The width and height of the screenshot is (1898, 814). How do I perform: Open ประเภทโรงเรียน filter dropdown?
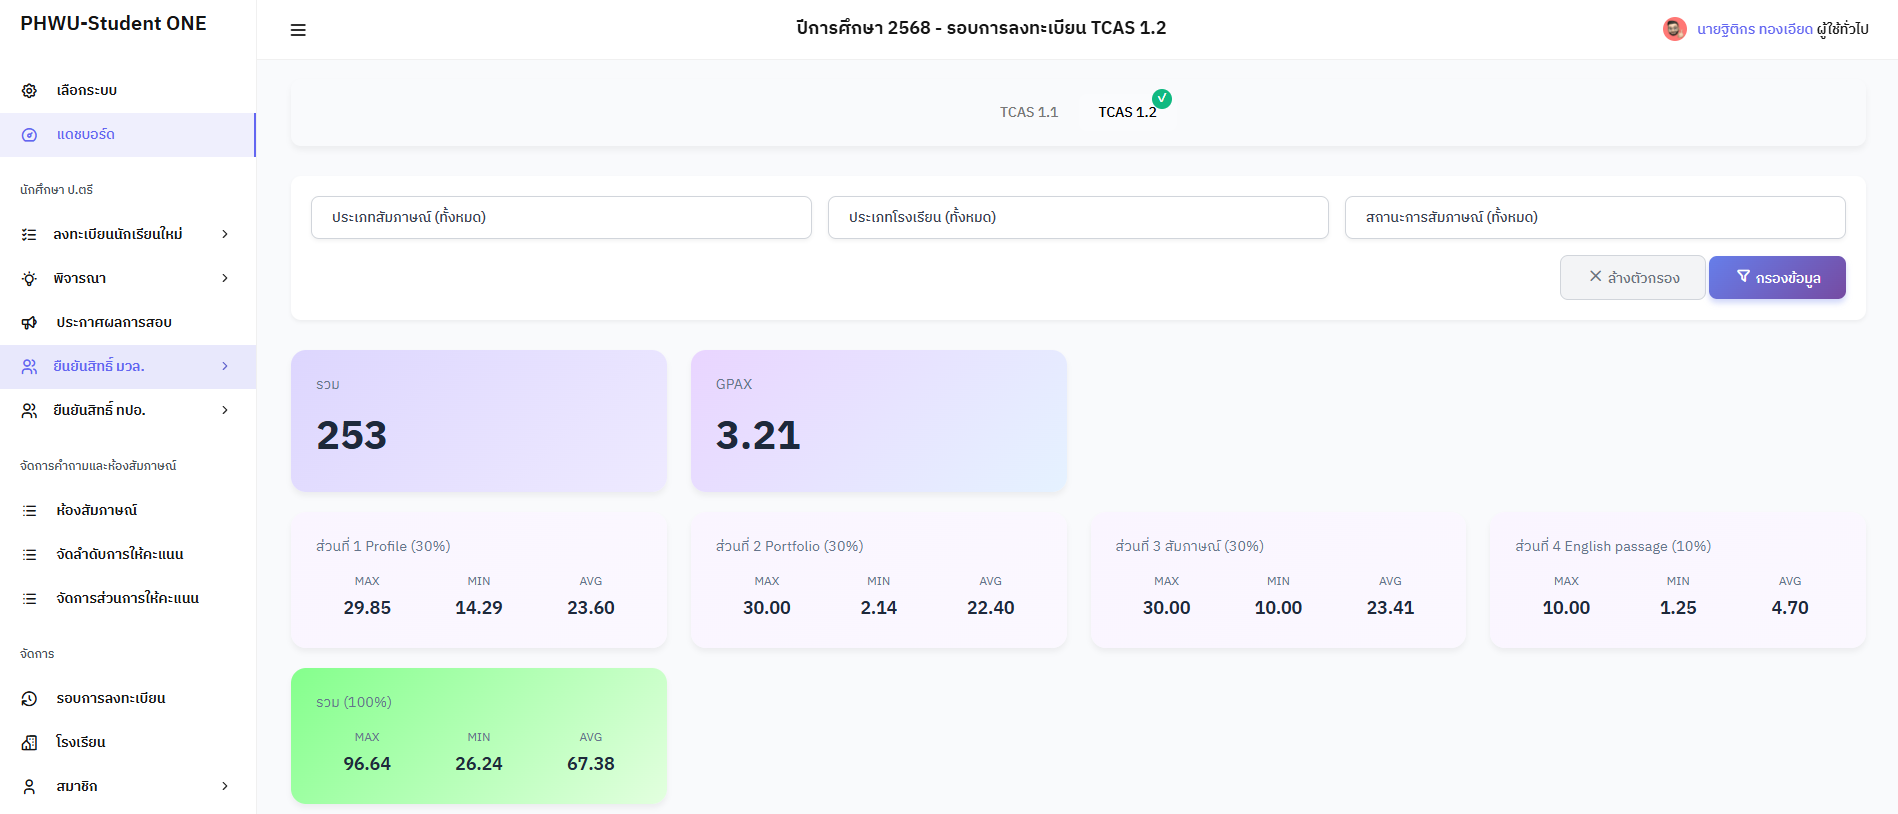point(1078,218)
